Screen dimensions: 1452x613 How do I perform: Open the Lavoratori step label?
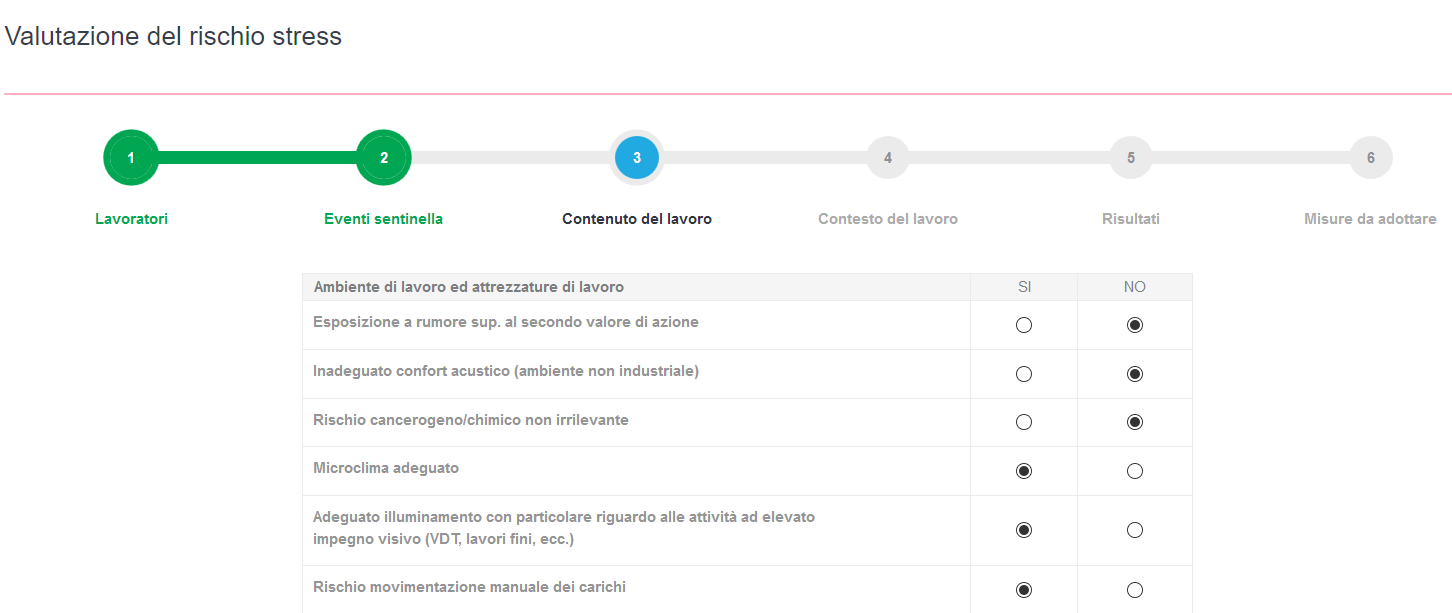coord(131,219)
